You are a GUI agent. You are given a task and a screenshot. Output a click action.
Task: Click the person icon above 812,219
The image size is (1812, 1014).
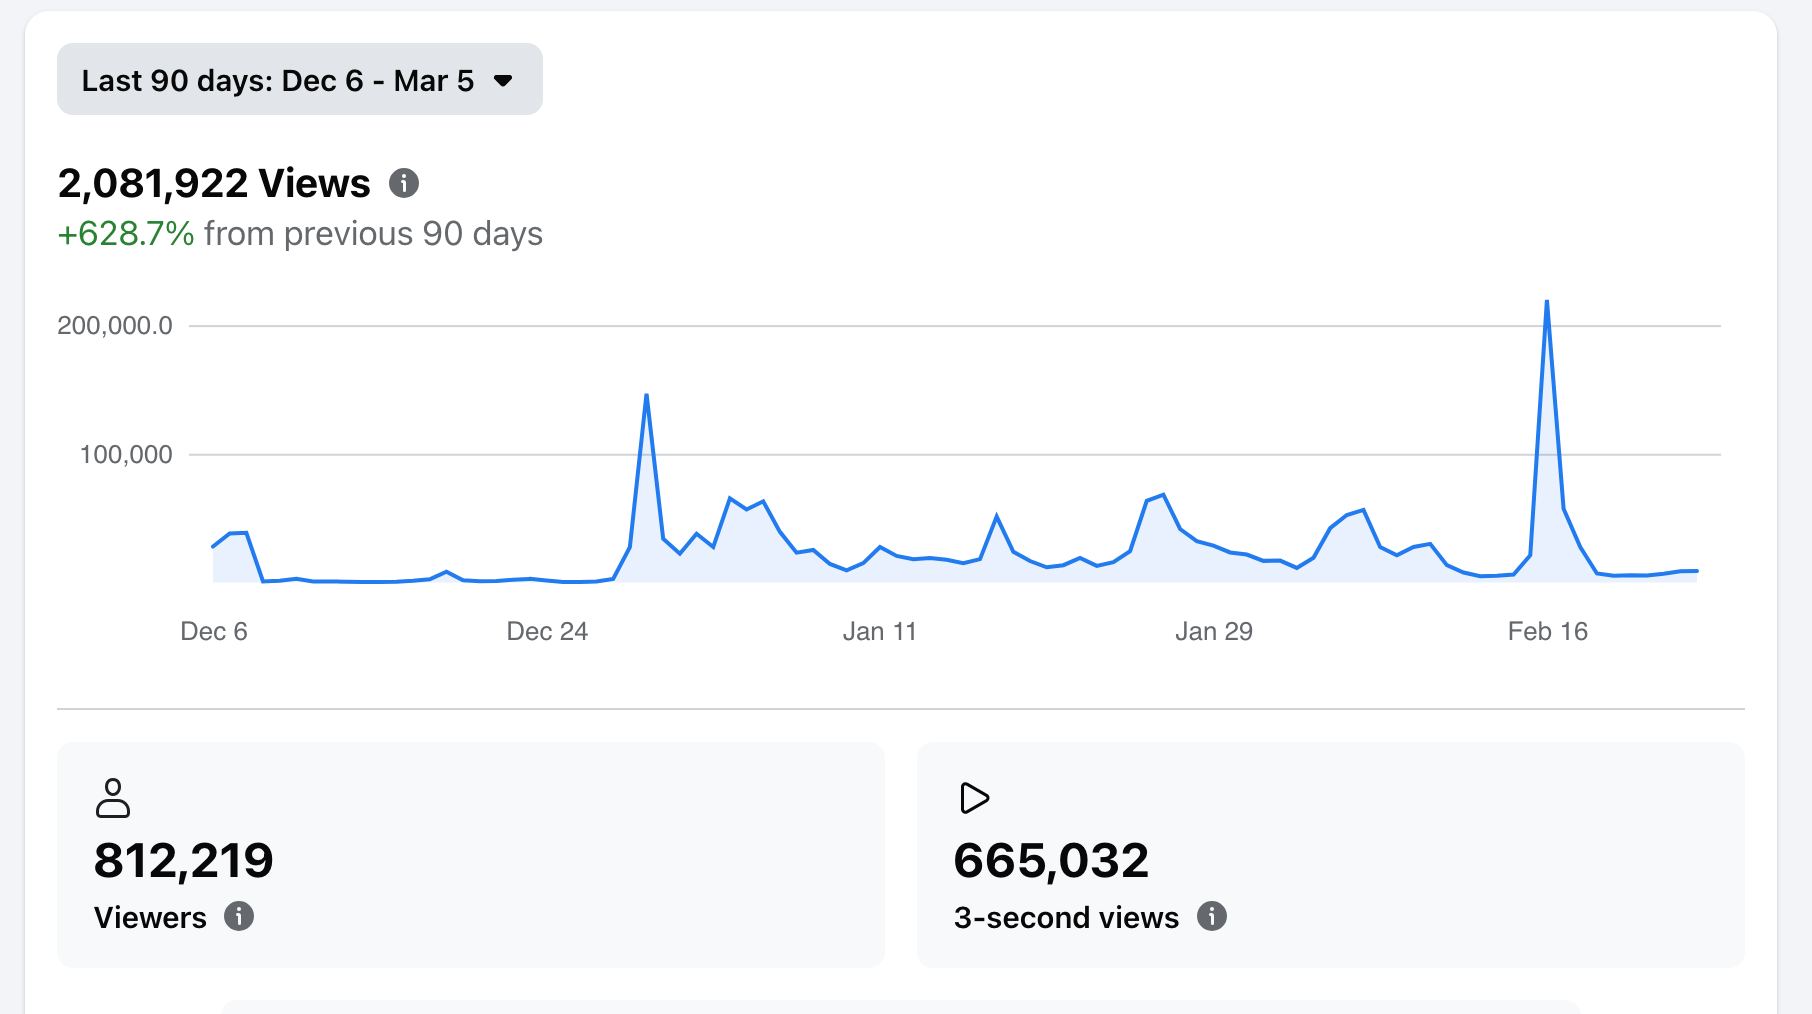pyautogui.click(x=113, y=798)
